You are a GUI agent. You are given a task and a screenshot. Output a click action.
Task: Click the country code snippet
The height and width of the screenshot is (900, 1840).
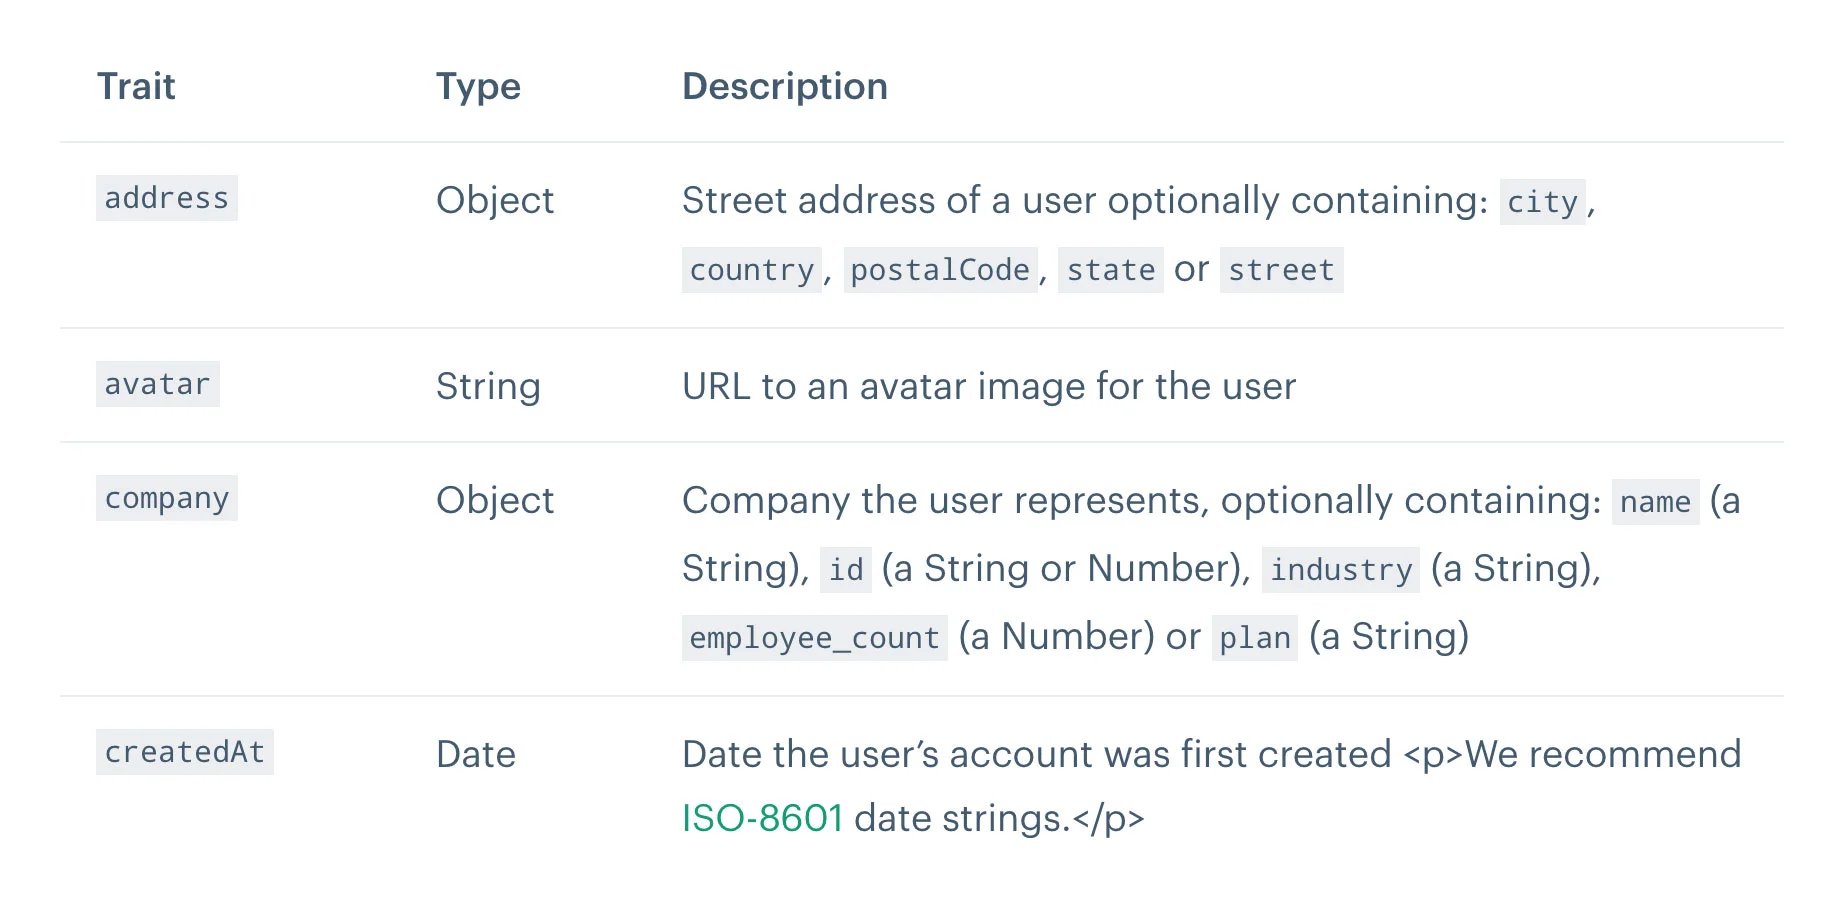pos(752,270)
